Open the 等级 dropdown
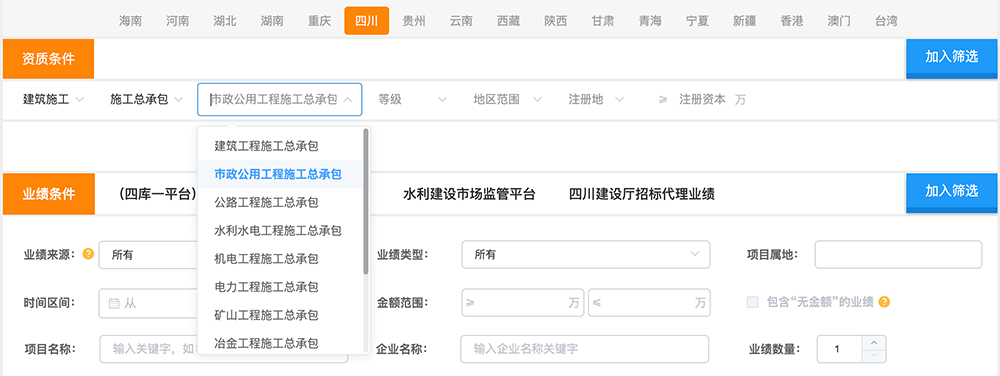The height and width of the screenshot is (376, 1000). (412, 99)
